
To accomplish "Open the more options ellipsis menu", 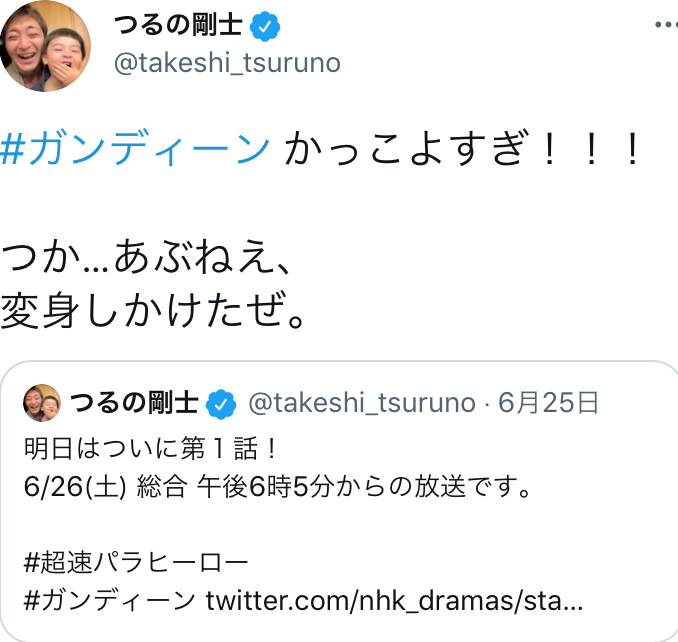I will (661, 22).
